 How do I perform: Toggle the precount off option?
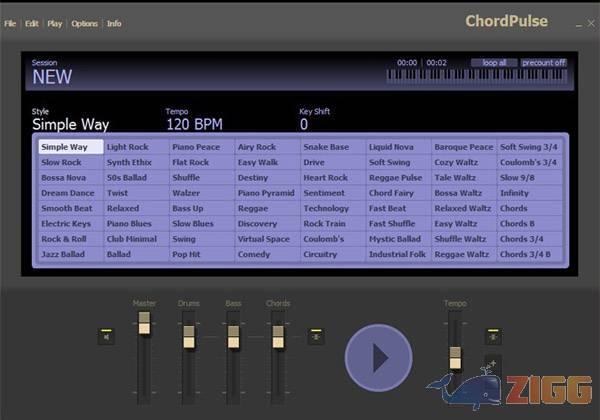543,62
